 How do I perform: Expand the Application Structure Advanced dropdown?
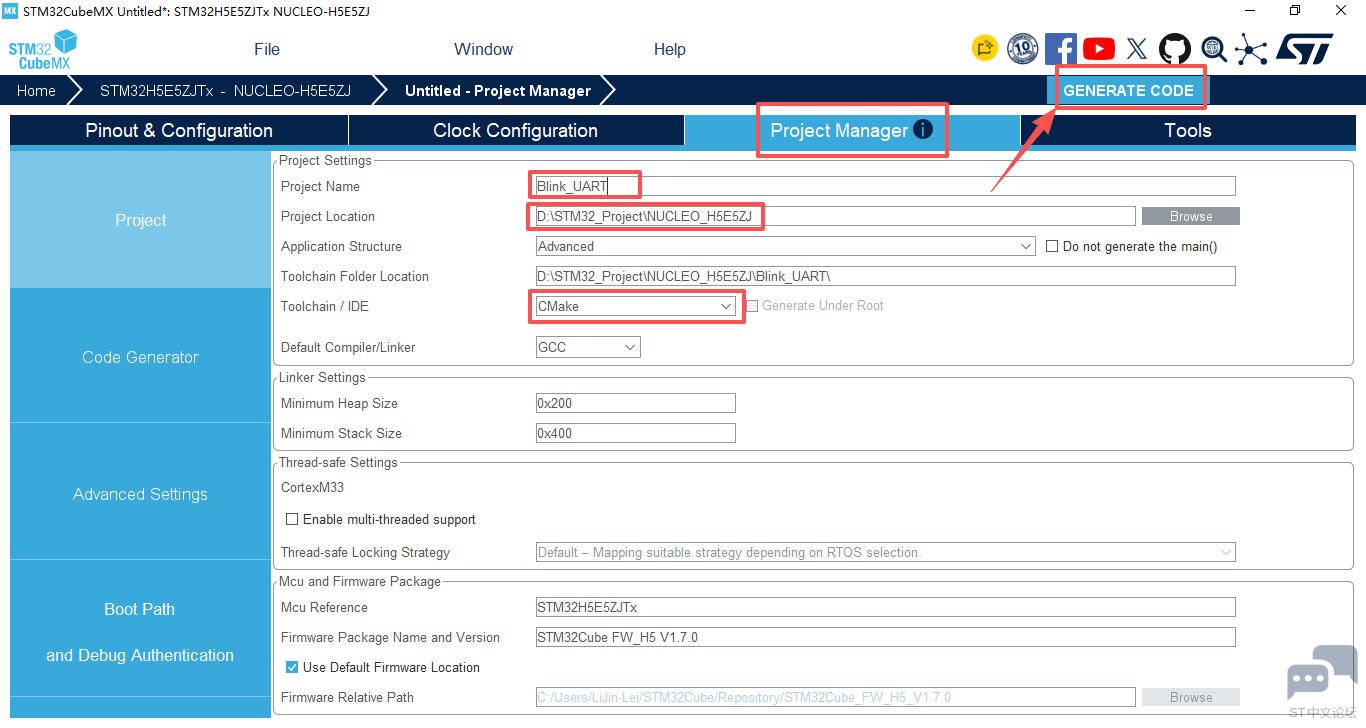pyautogui.click(x=786, y=246)
